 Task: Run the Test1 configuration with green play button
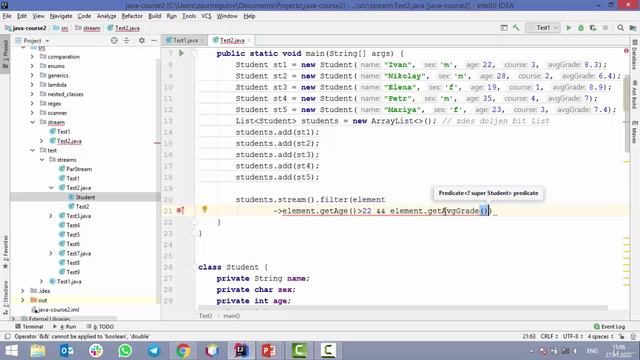[569, 28]
